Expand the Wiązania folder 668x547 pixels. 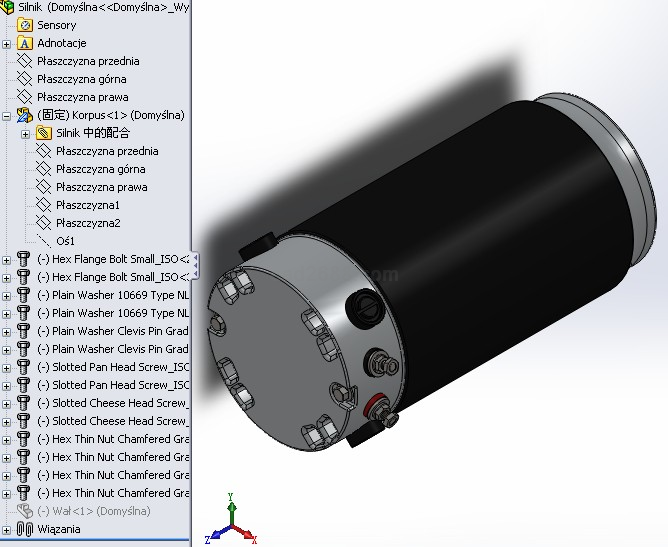pyautogui.click(x=7, y=529)
